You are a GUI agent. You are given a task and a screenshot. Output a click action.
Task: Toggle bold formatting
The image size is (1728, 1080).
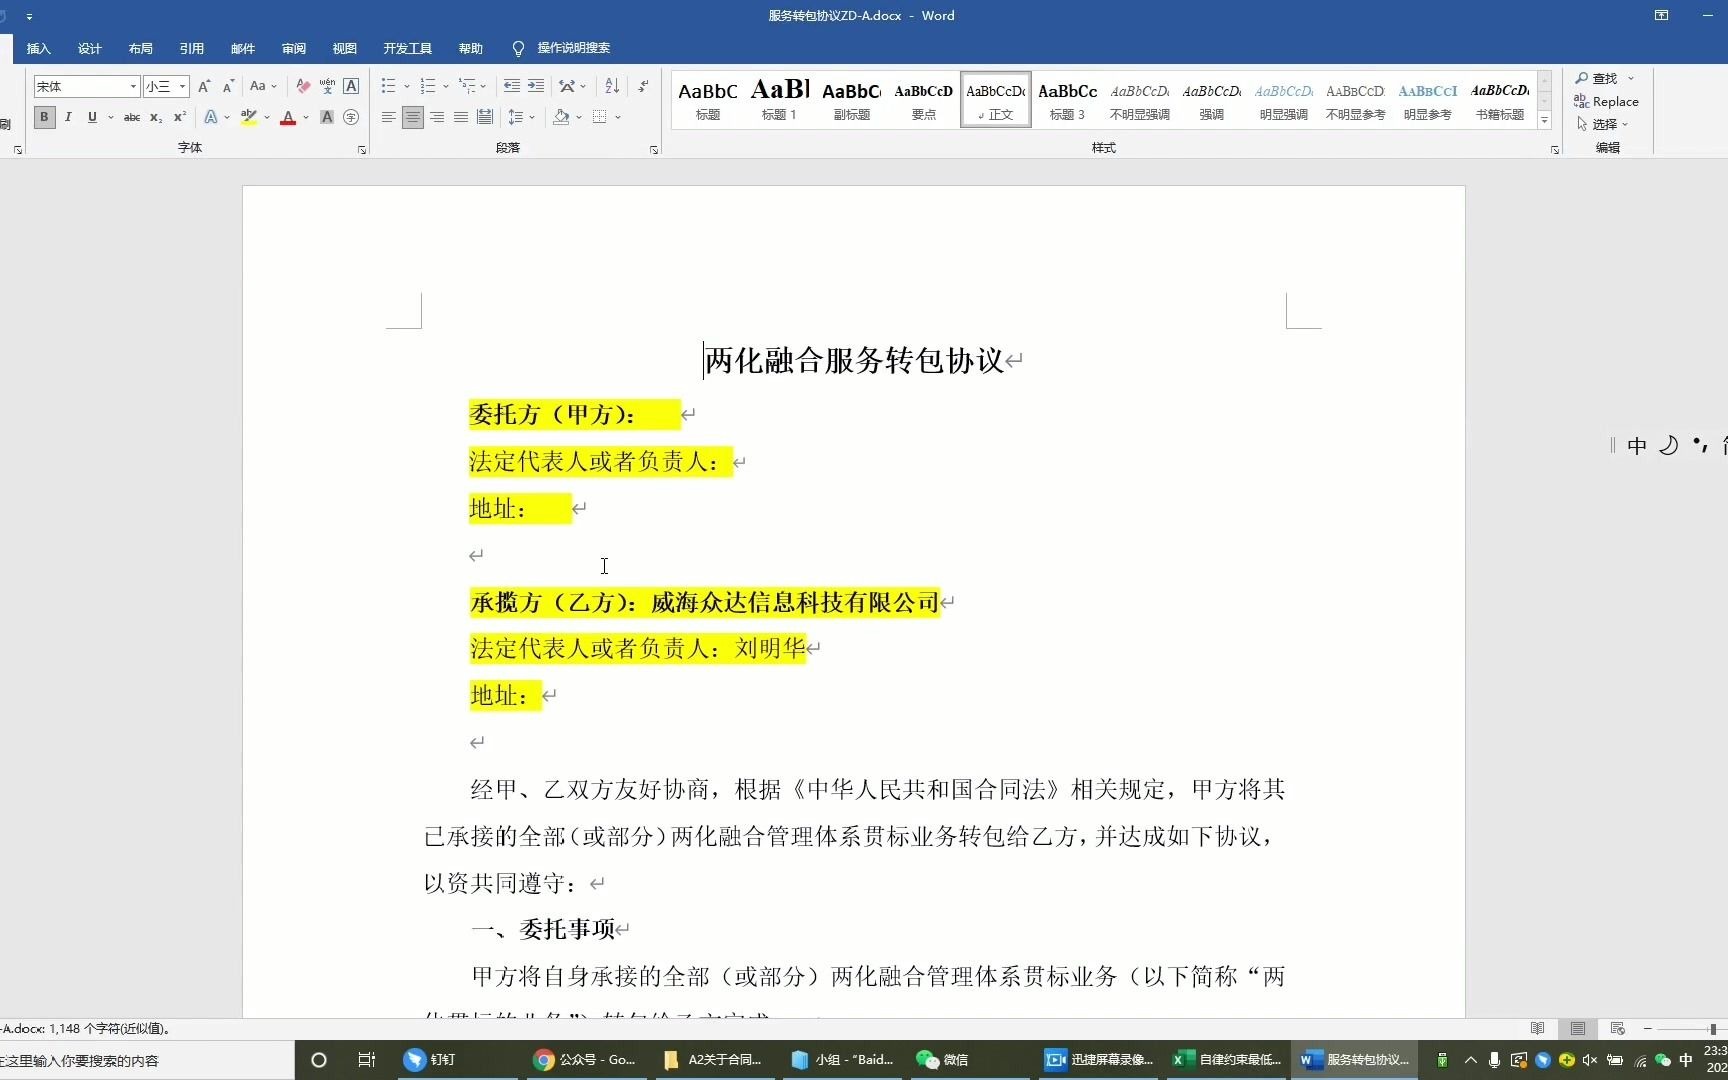pyautogui.click(x=44, y=117)
